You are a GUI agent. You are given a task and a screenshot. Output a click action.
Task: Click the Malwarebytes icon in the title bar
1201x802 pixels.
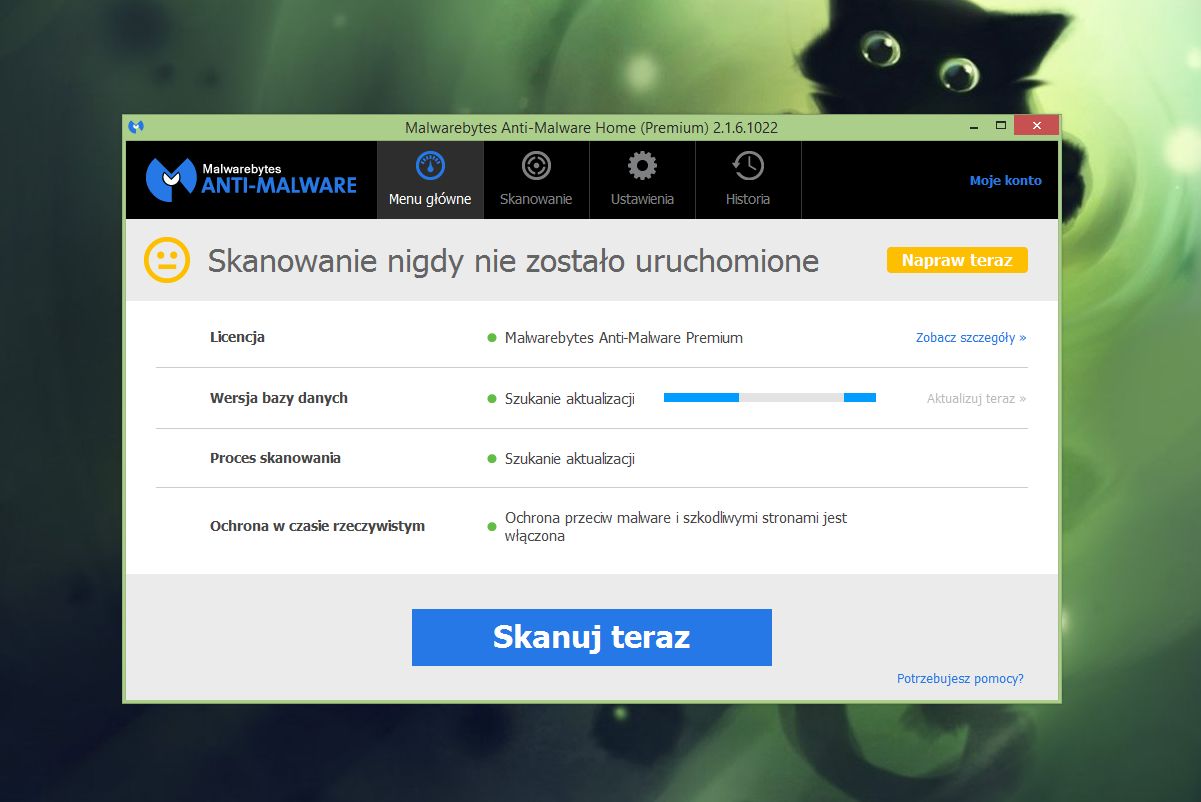136,127
